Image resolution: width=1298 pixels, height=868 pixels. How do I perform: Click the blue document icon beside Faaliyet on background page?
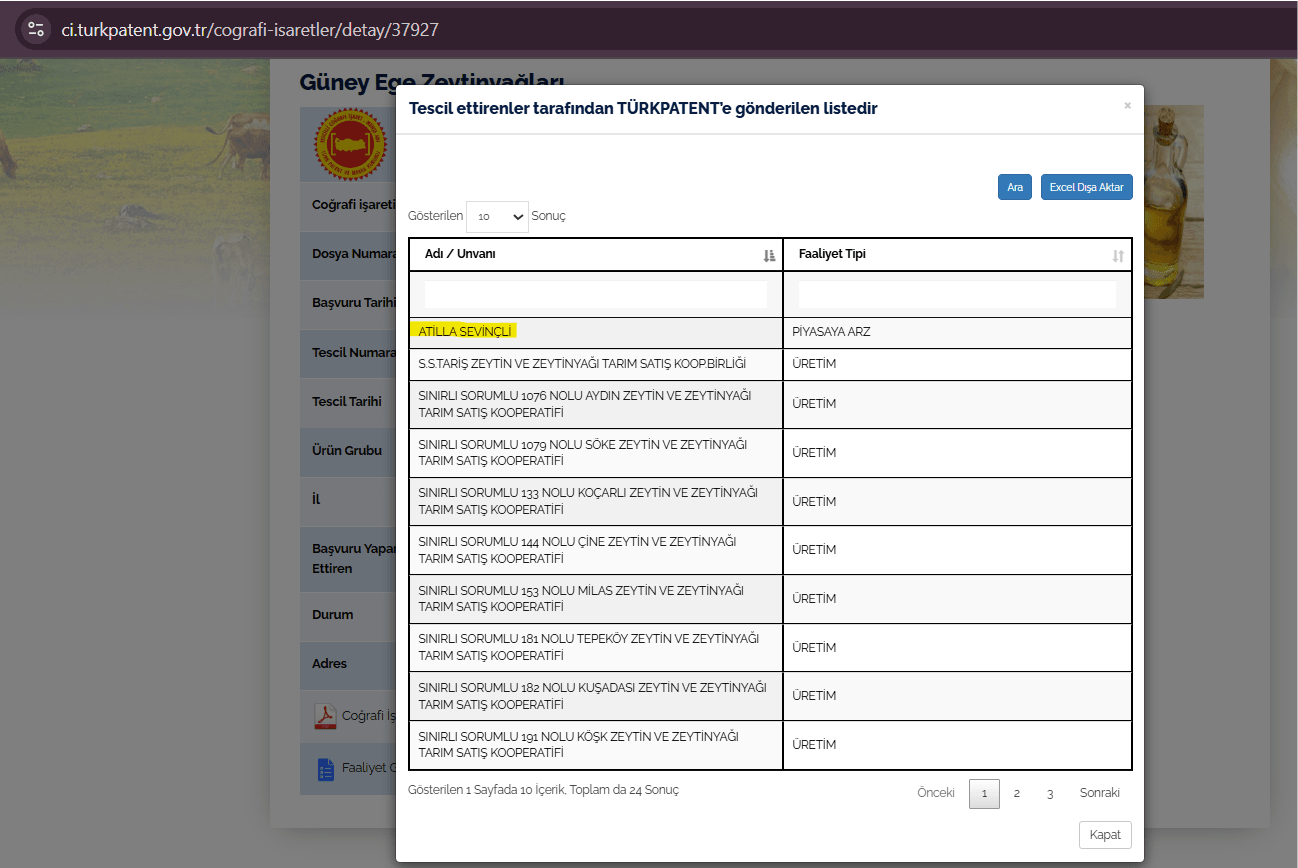coord(325,769)
